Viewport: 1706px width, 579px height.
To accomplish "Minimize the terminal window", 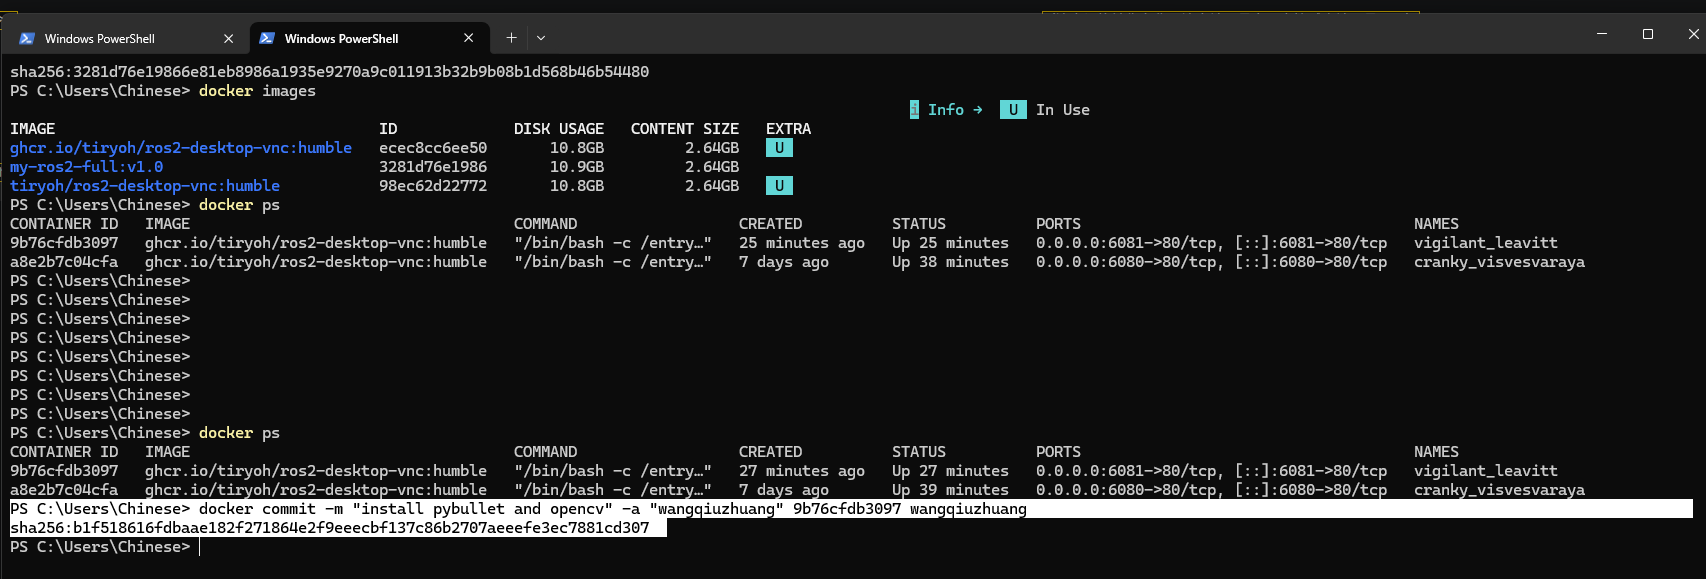I will point(1602,34).
